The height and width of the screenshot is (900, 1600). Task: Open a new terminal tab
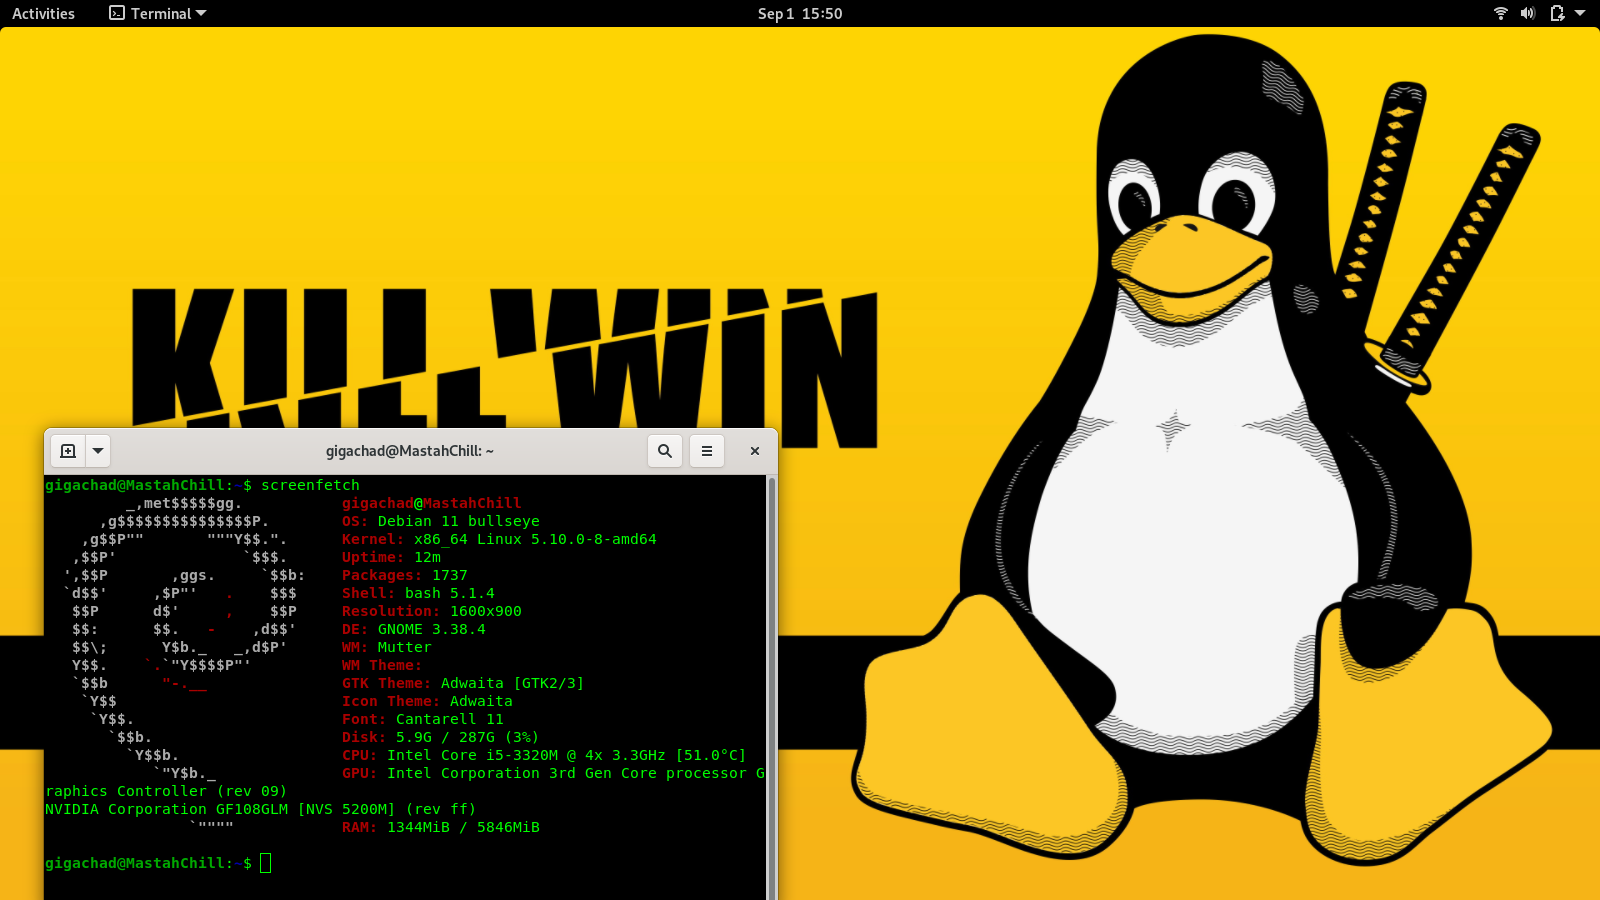tap(68, 451)
